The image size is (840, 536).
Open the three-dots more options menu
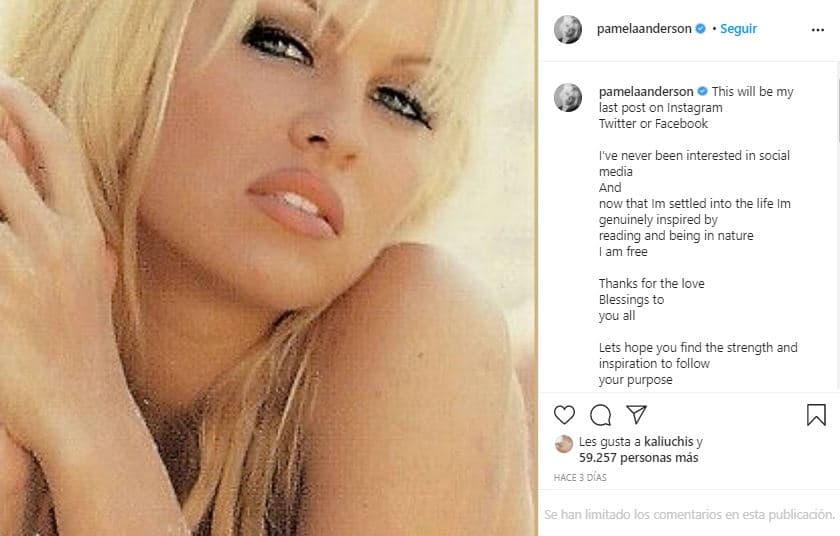818,30
